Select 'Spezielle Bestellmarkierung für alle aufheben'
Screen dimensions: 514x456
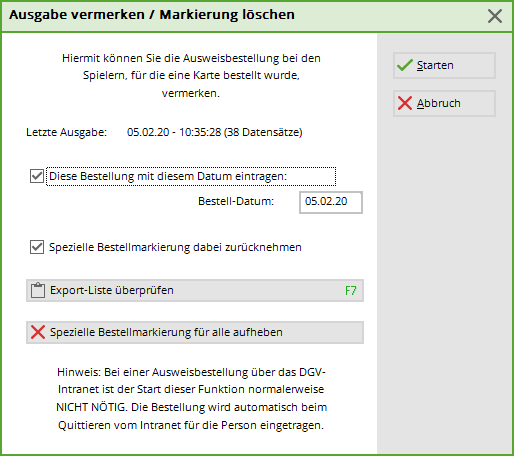[195, 332]
